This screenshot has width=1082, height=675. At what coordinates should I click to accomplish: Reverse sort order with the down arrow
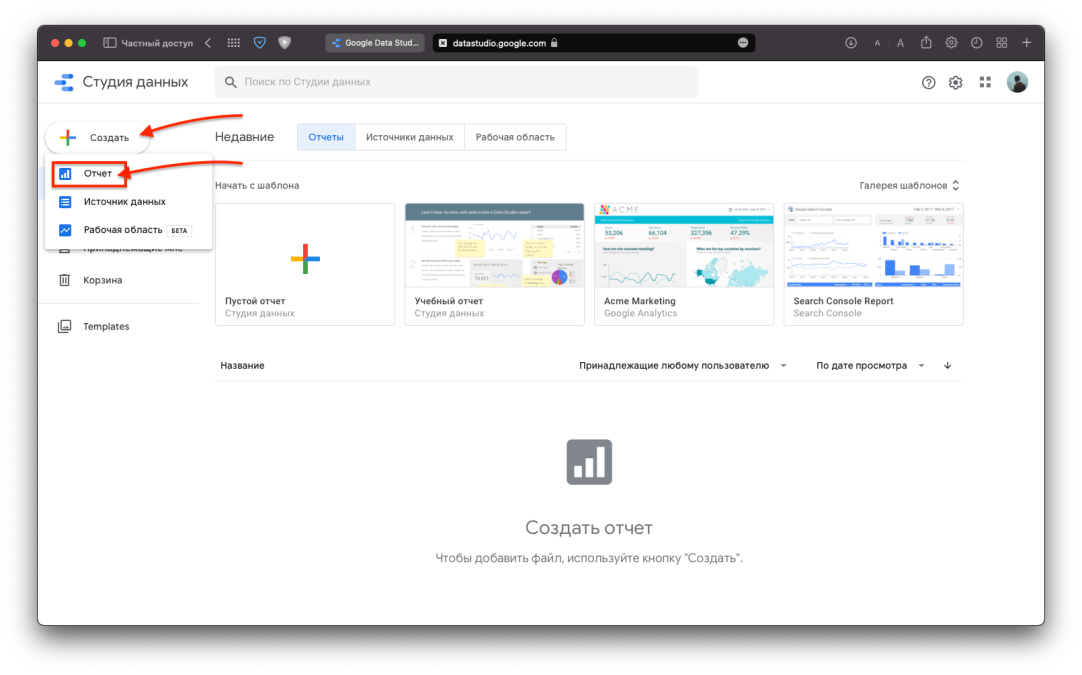(947, 366)
